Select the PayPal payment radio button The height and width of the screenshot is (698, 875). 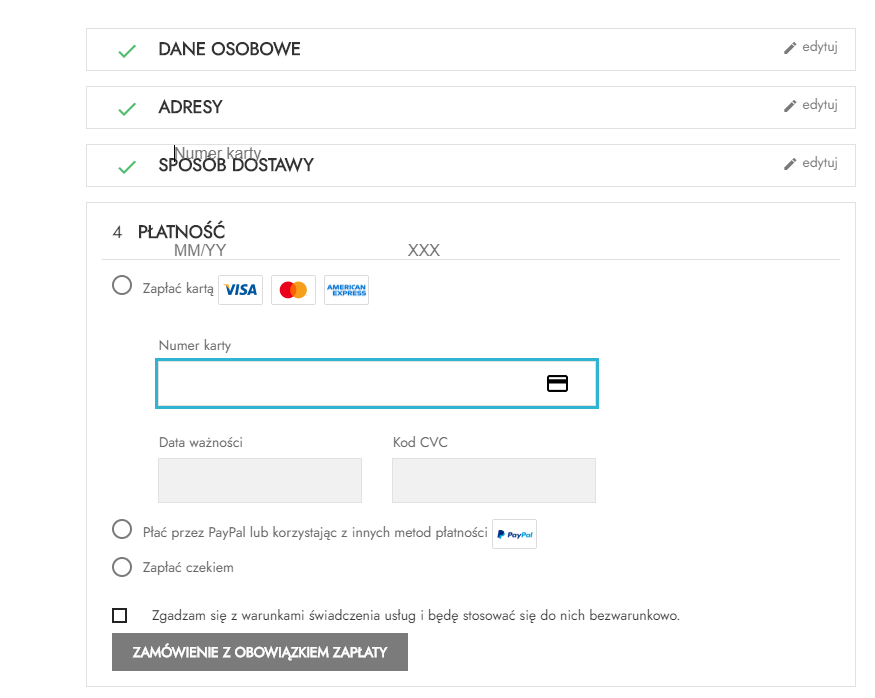click(x=122, y=529)
